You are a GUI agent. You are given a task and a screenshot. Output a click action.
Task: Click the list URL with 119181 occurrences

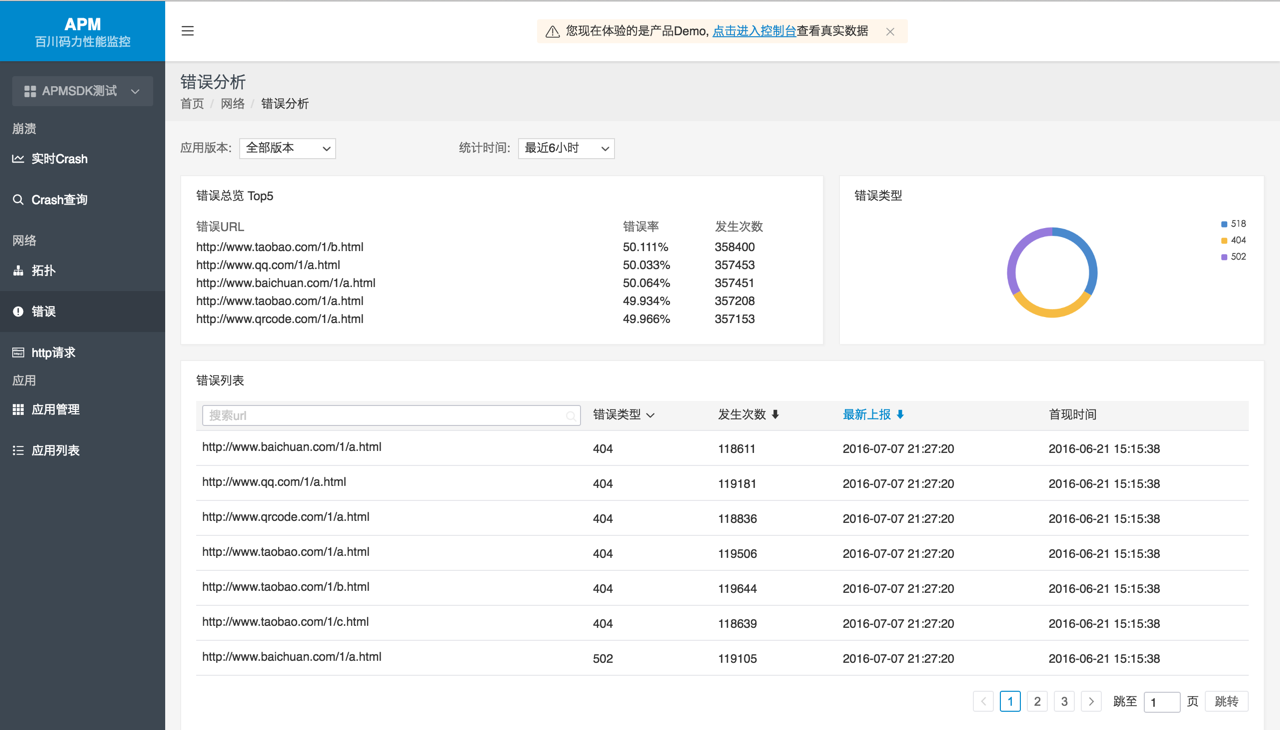coord(274,482)
